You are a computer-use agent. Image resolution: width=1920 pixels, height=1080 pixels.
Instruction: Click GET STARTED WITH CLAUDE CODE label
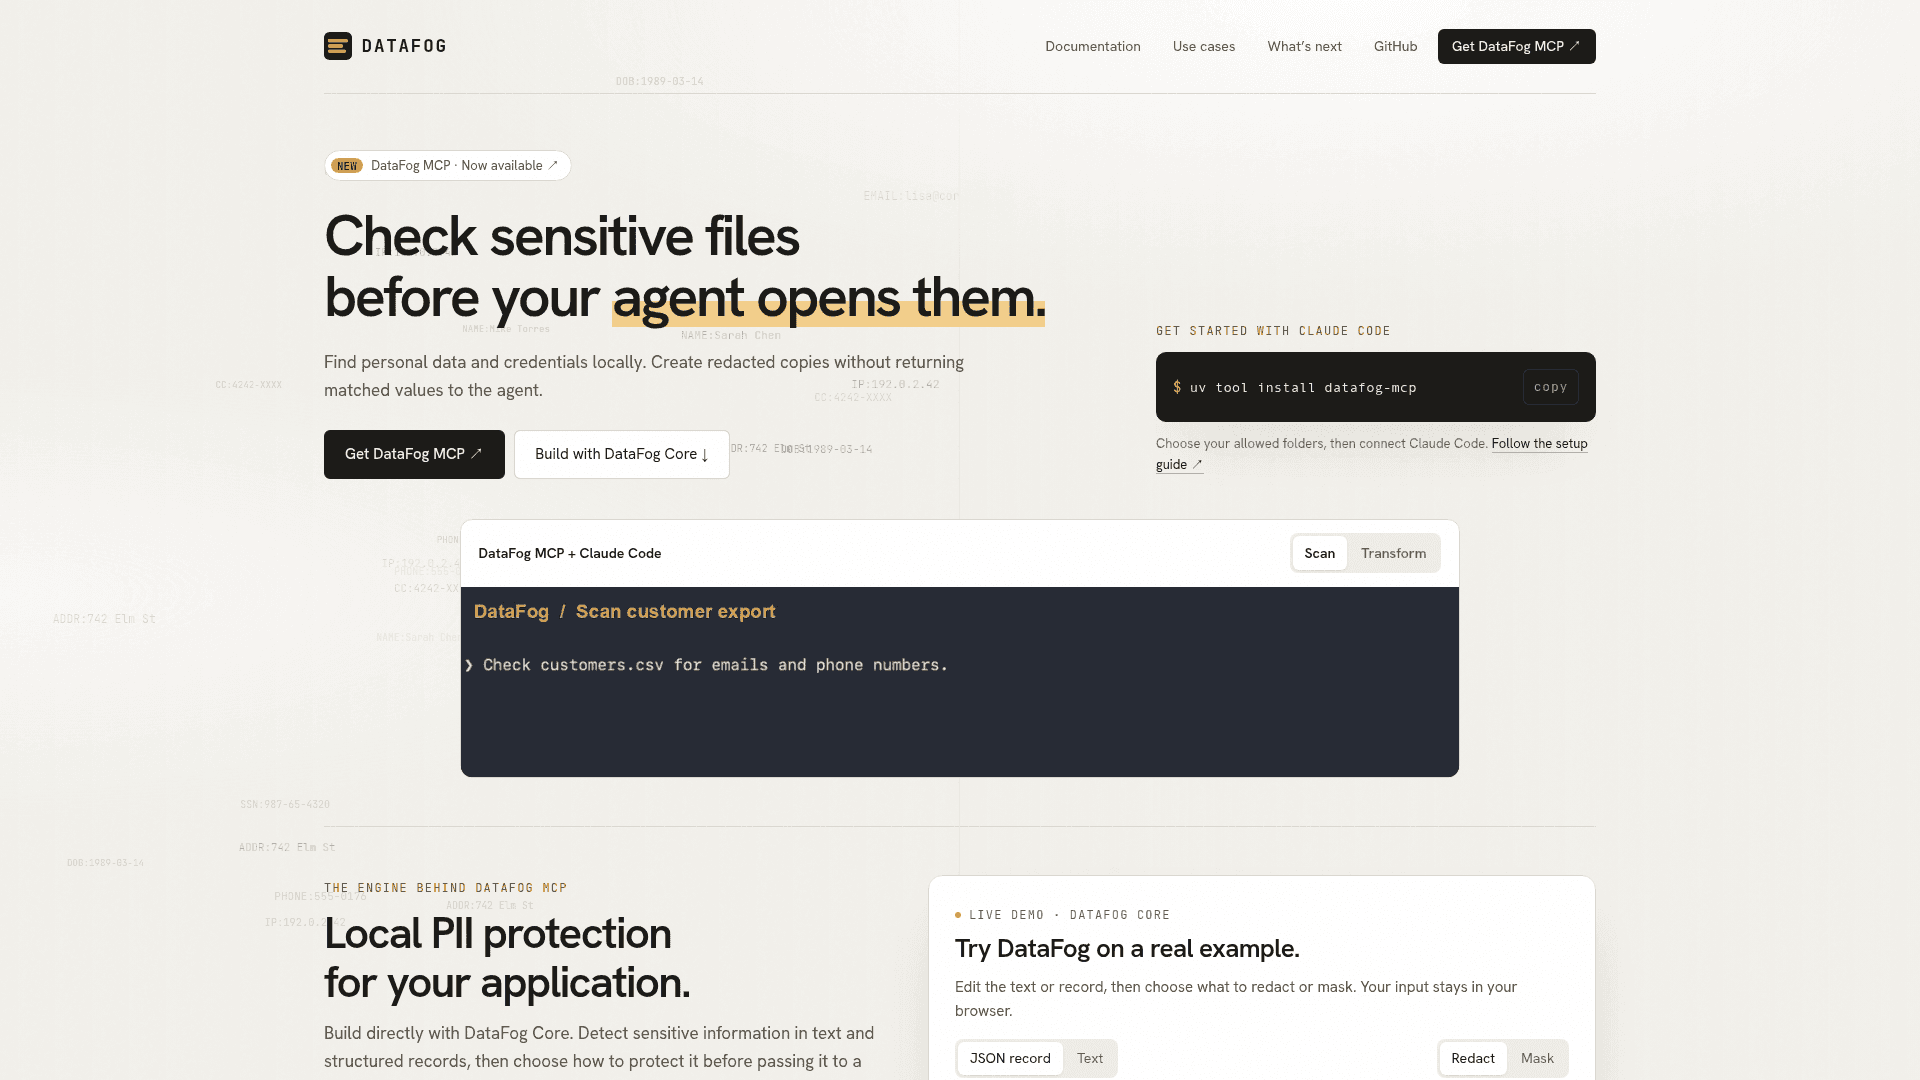(x=1273, y=331)
